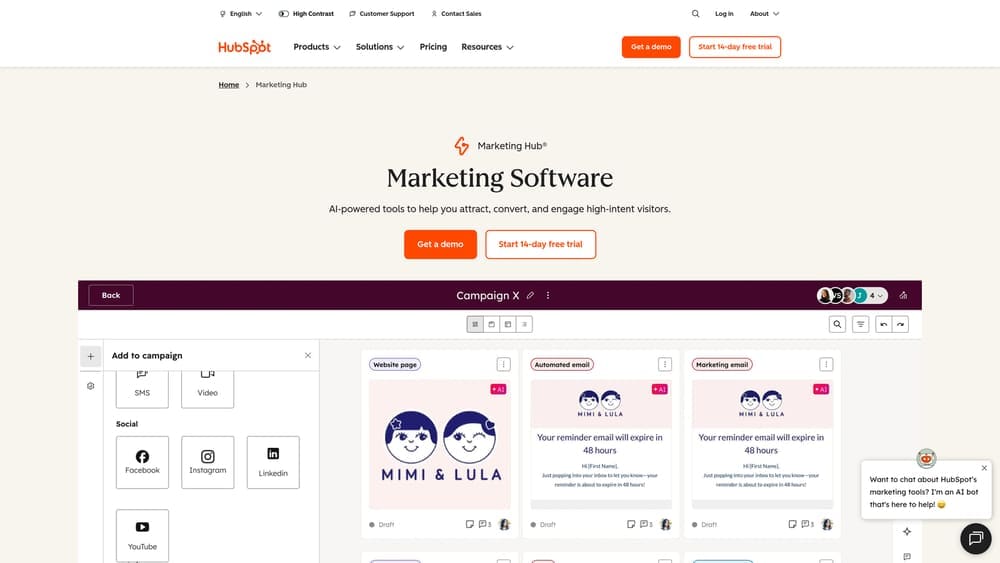Open the site search magnifier icon
This screenshot has height=563, width=1000.
695,13
